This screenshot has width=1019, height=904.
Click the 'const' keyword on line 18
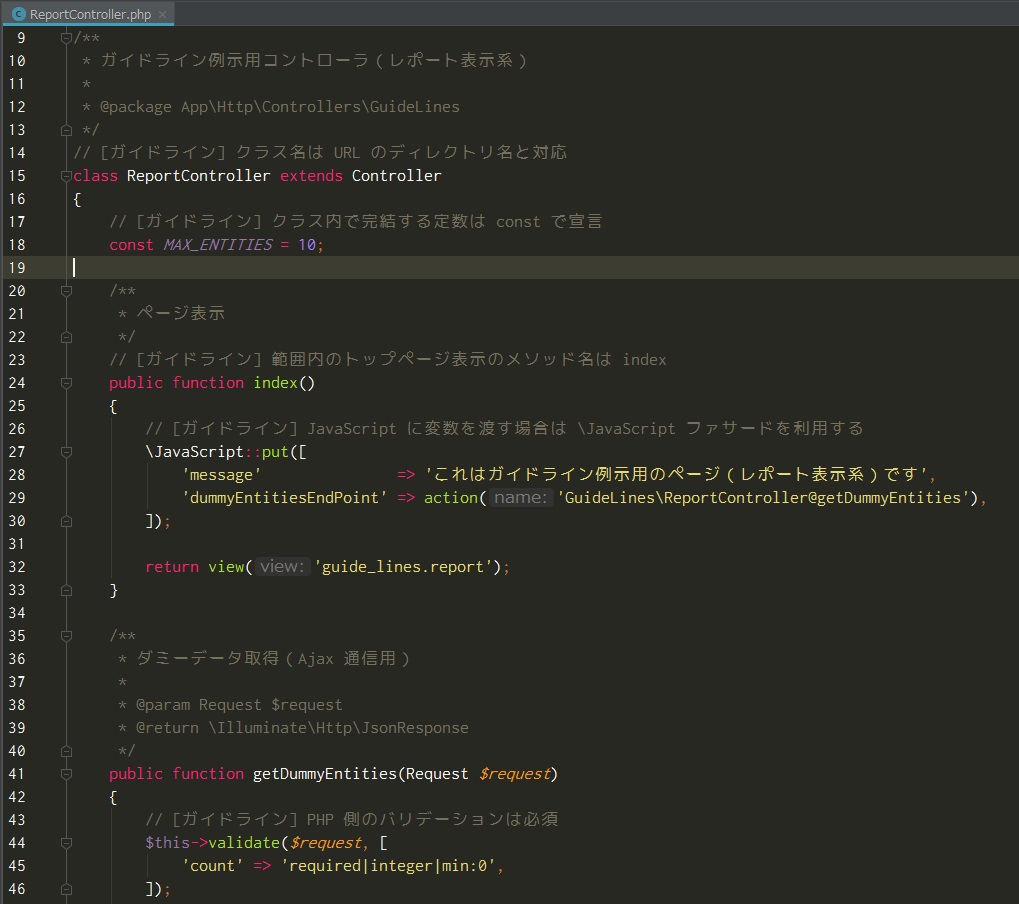(131, 245)
